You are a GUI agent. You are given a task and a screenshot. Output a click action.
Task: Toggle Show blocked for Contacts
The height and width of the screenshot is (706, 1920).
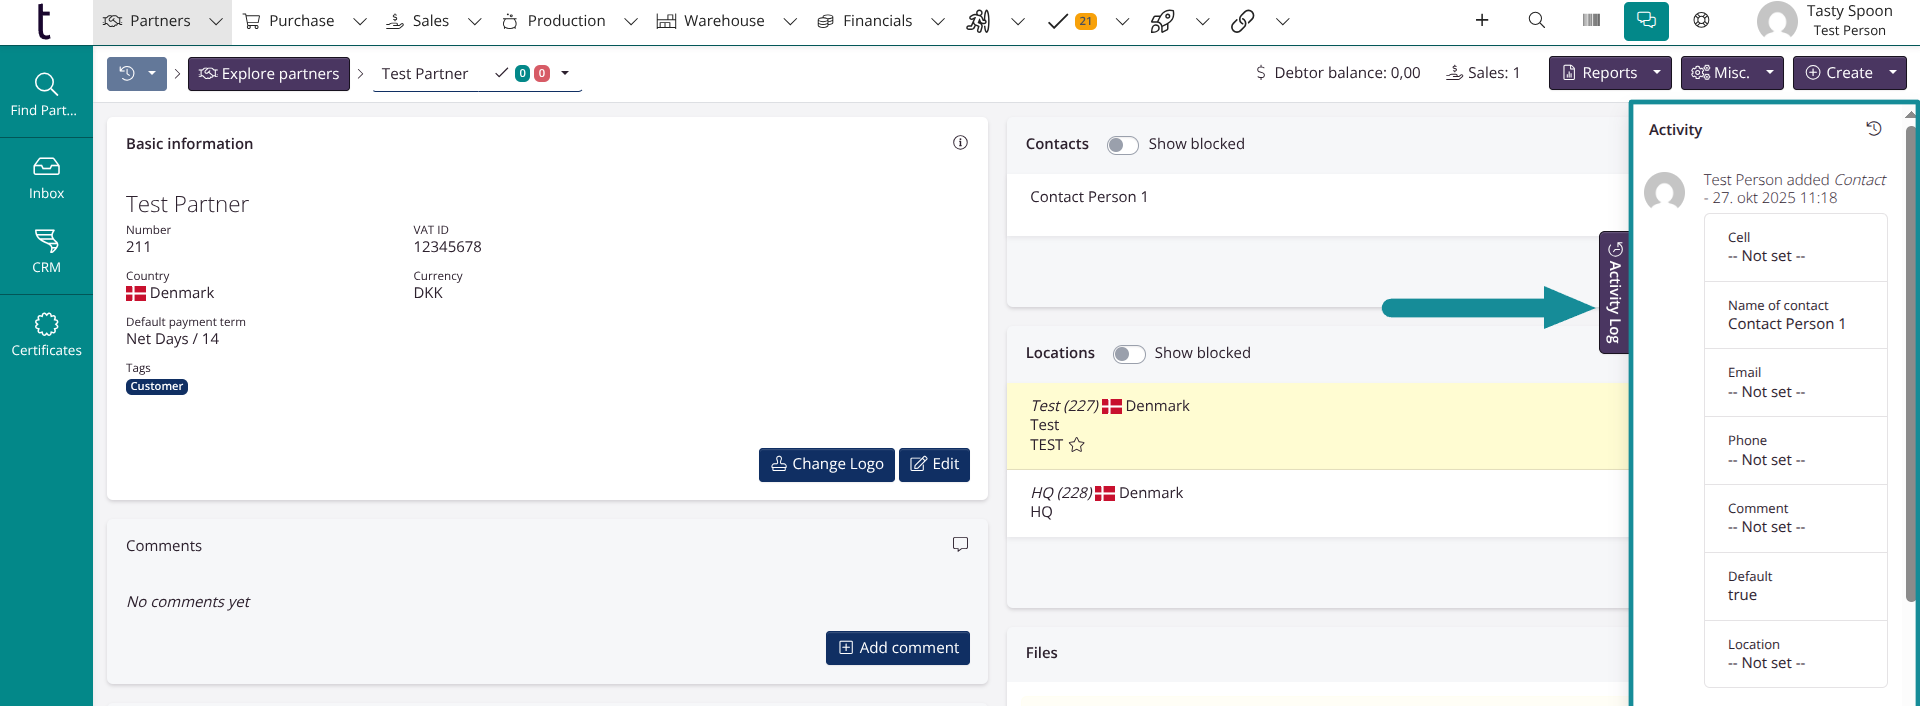1122,145
